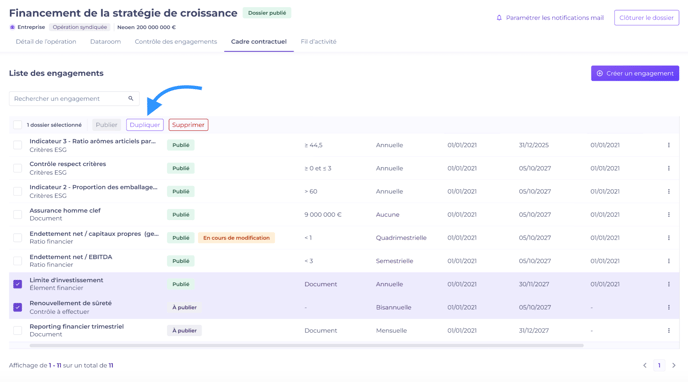Click the notifications bell icon
This screenshot has height=382, width=688.
pyautogui.click(x=499, y=18)
